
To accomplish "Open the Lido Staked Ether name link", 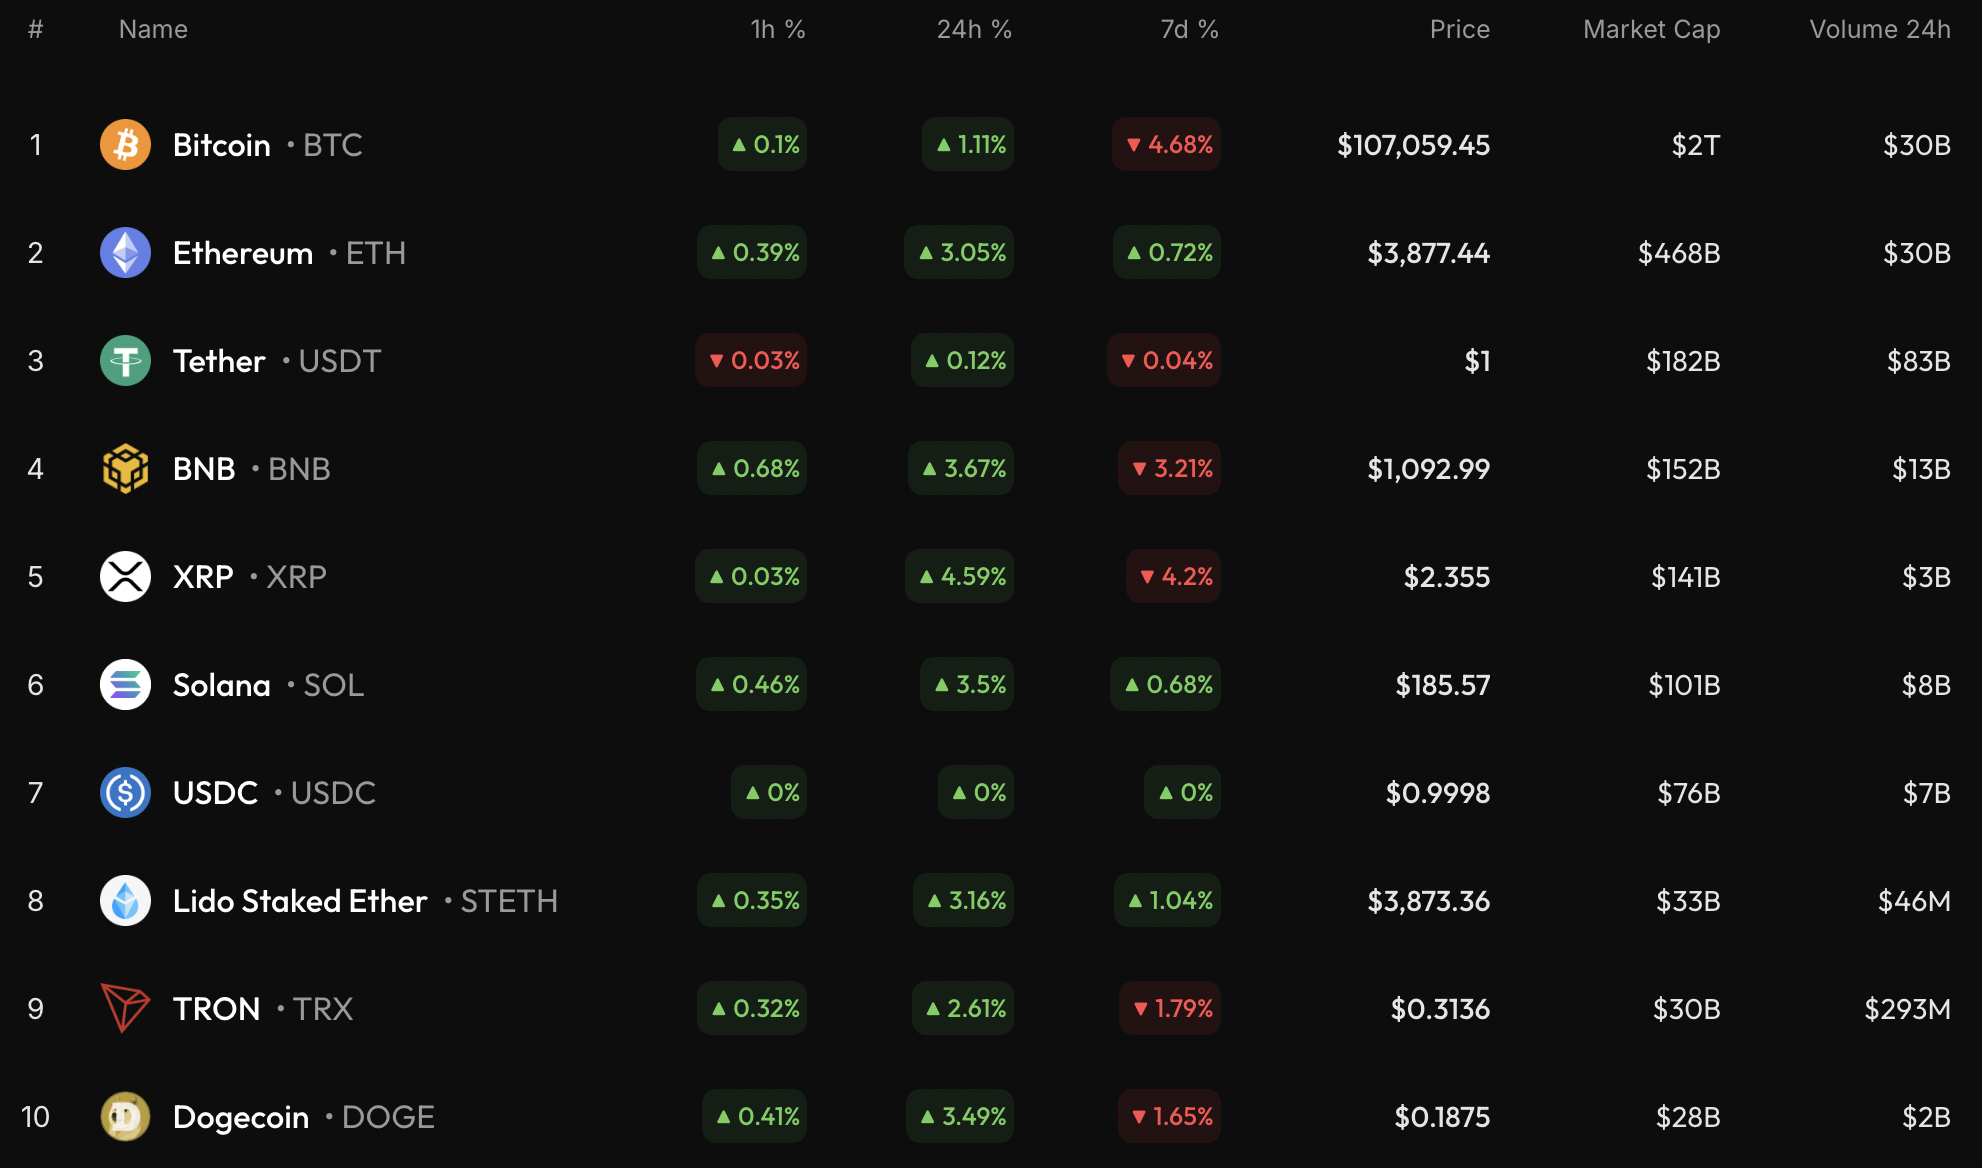I will [x=300, y=901].
